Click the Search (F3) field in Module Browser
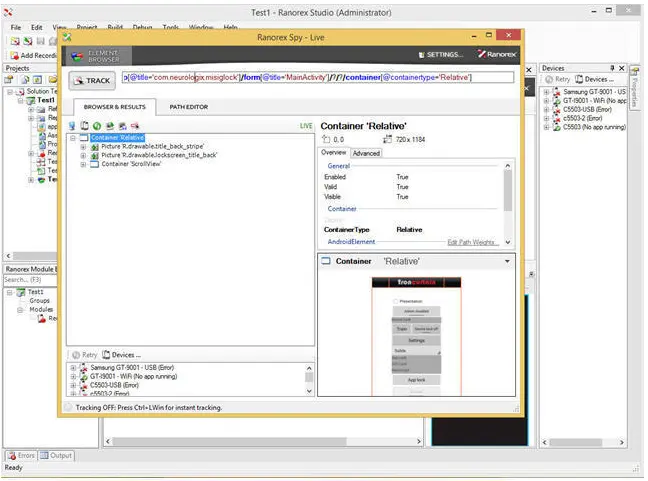This screenshot has height=481, width=648. [x=30, y=280]
